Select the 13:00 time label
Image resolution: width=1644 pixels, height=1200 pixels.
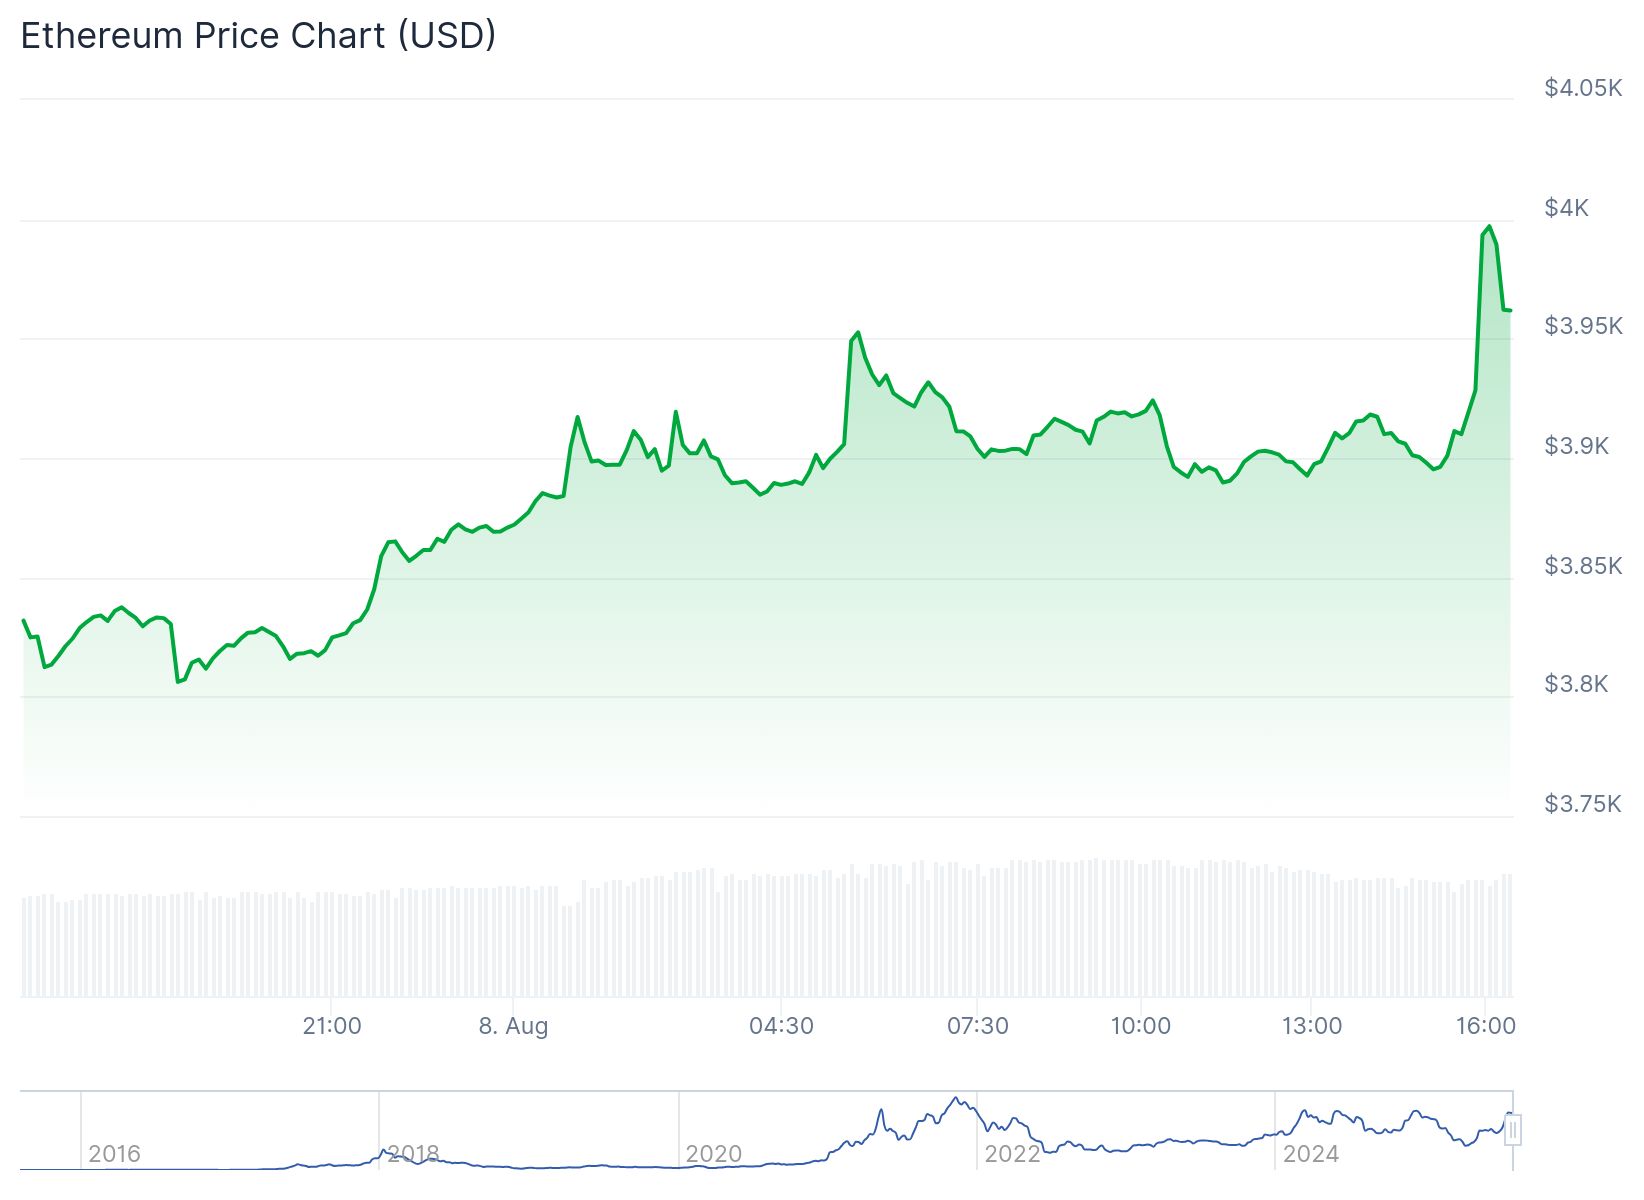(1311, 1026)
